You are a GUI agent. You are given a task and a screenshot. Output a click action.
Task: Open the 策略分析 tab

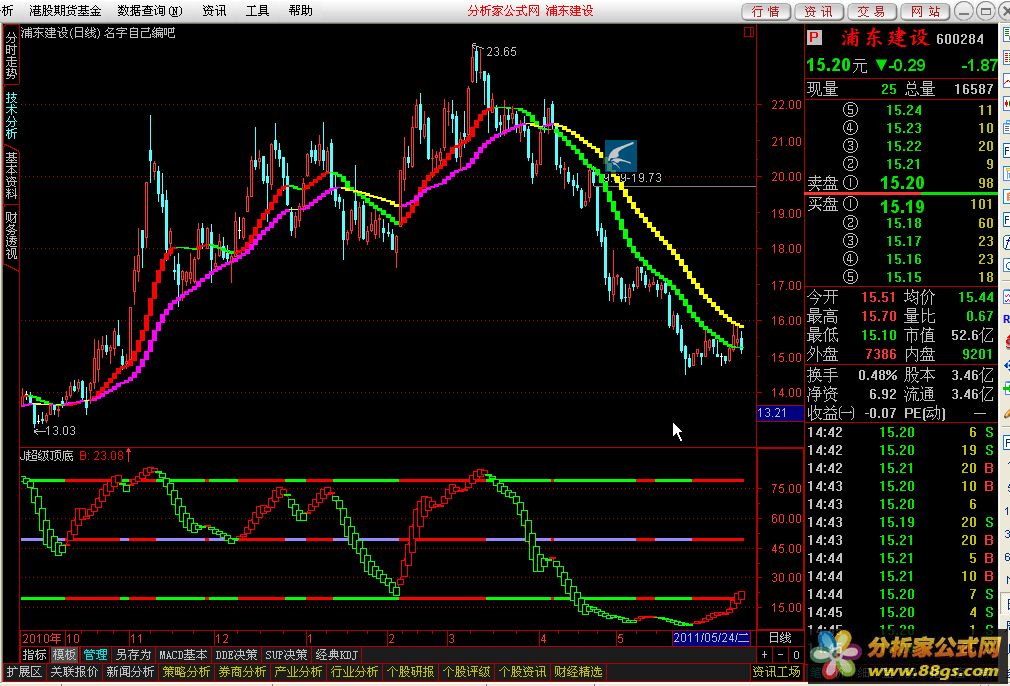pos(186,672)
